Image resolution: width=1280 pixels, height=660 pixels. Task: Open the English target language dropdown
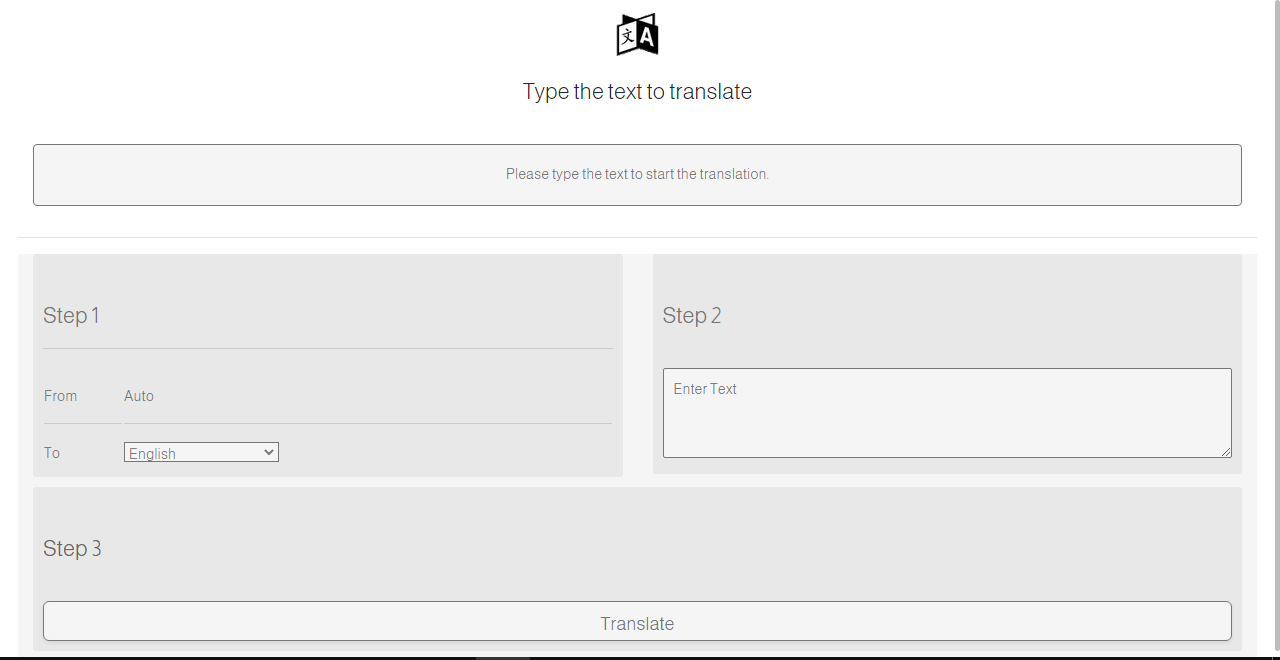(x=200, y=453)
